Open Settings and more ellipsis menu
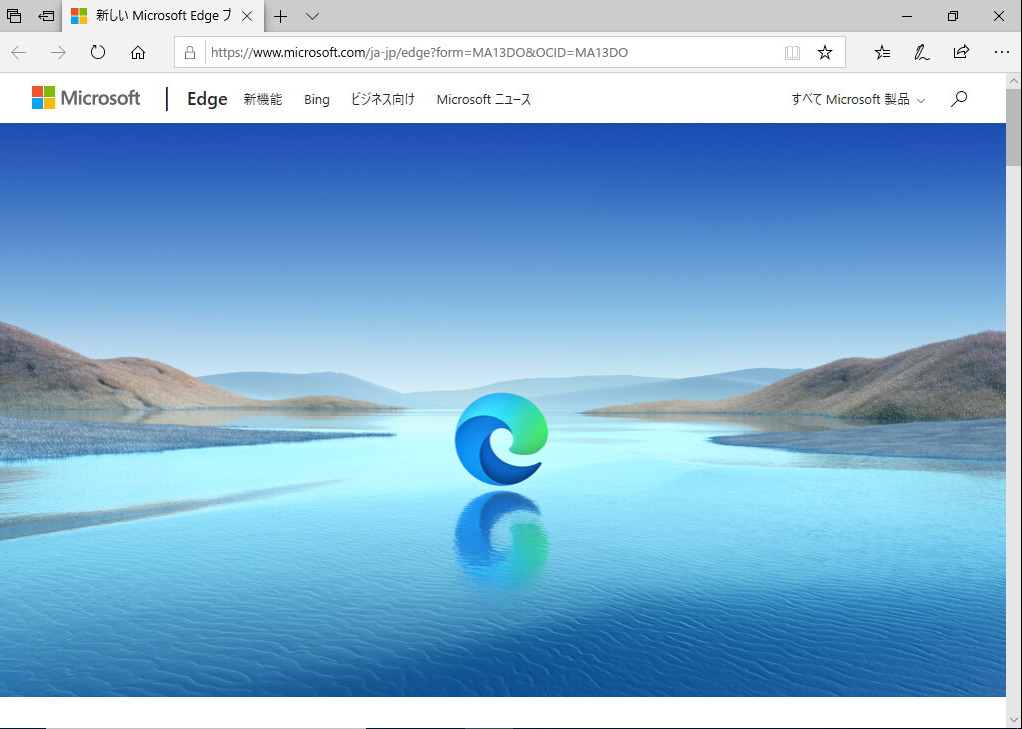 point(1001,53)
